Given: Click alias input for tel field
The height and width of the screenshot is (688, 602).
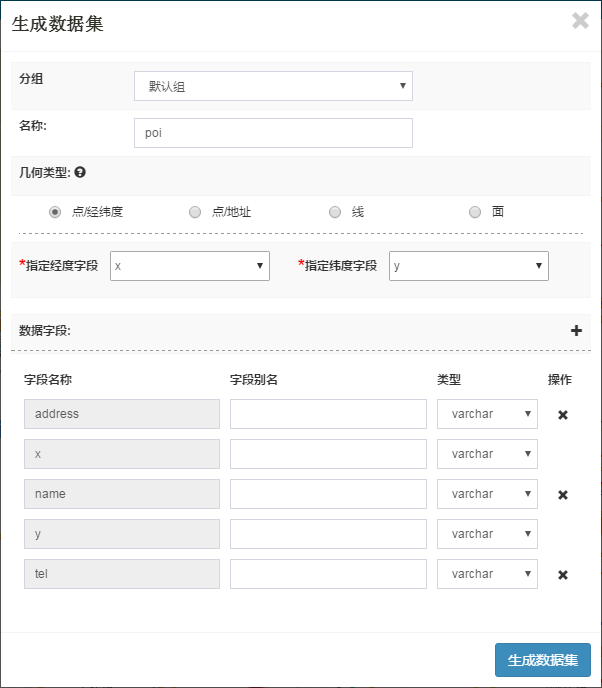Looking at the screenshot, I should [x=328, y=573].
